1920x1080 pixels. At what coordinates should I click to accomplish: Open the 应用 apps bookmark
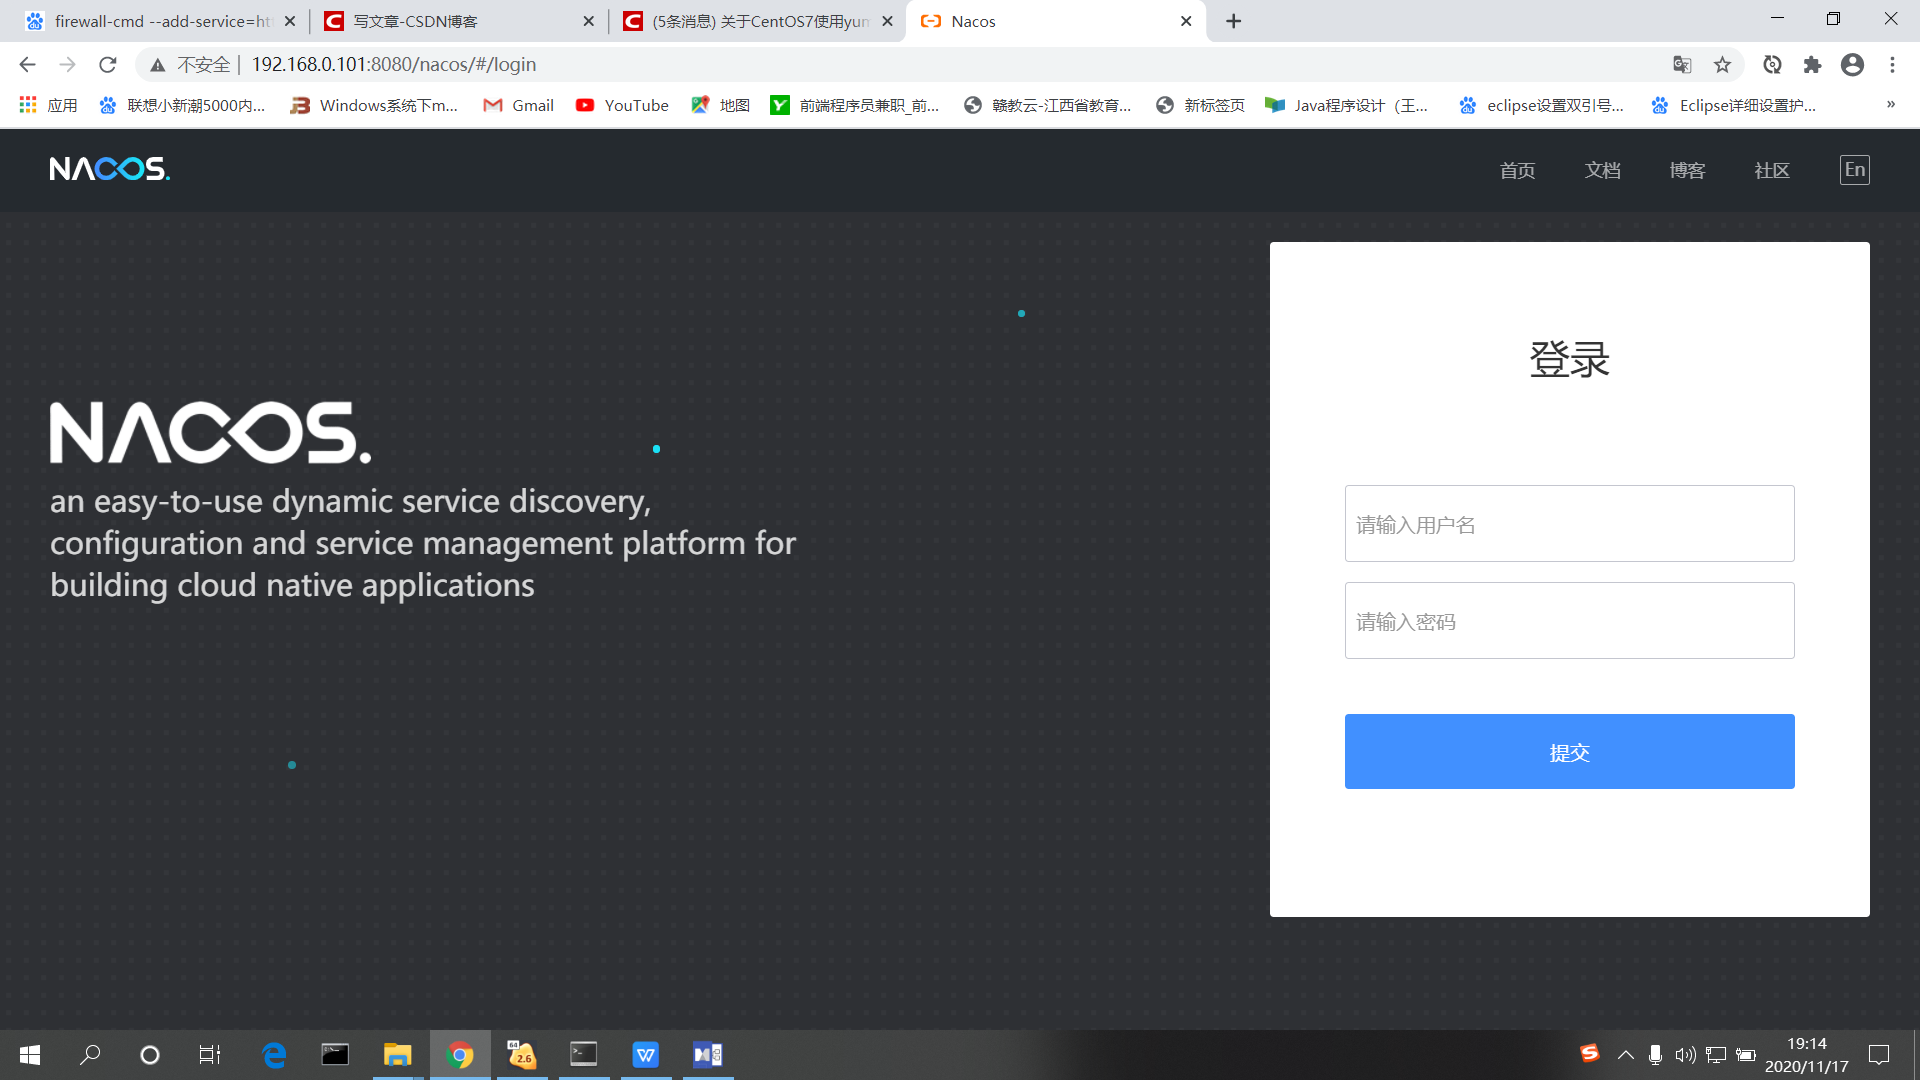click(48, 105)
